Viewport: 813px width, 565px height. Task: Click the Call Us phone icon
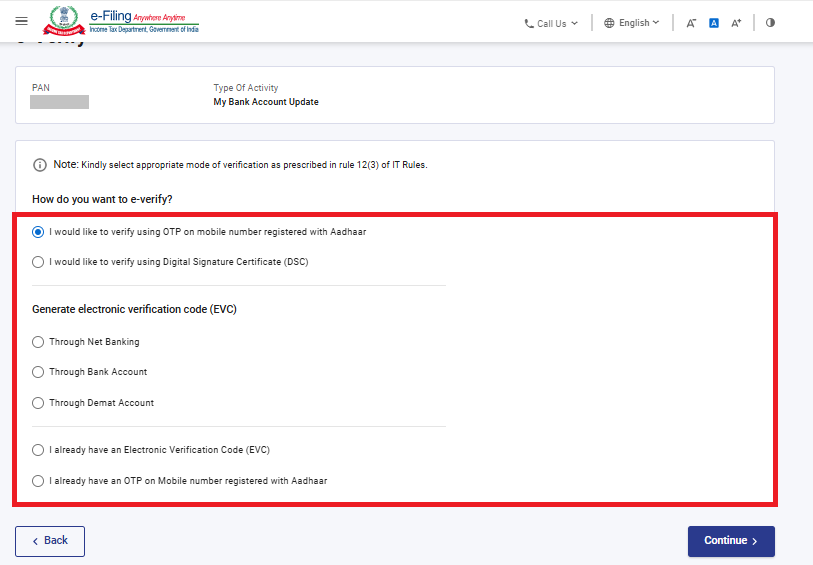coord(529,24)
